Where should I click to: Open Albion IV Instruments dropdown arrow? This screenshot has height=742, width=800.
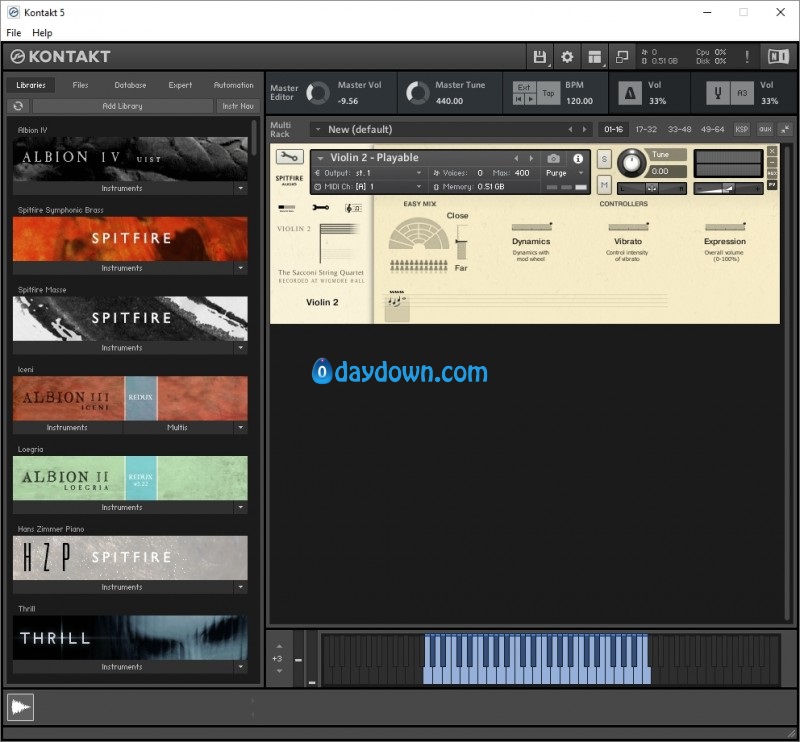coord(240,188)
